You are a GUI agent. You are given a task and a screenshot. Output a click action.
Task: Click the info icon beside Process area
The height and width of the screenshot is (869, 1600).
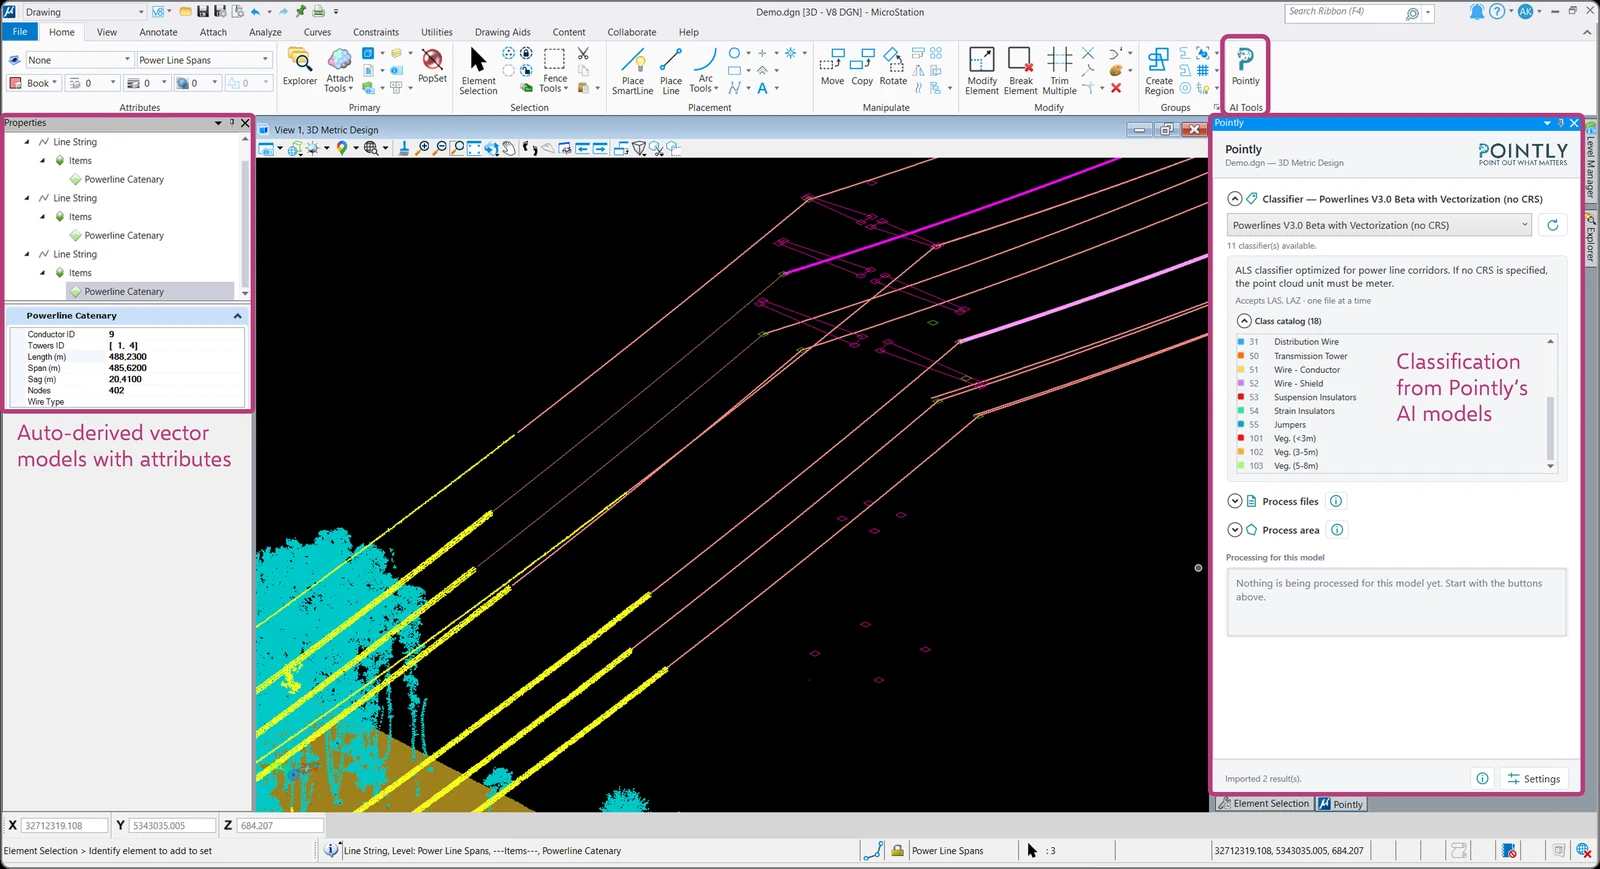[x=1337, y=530]
